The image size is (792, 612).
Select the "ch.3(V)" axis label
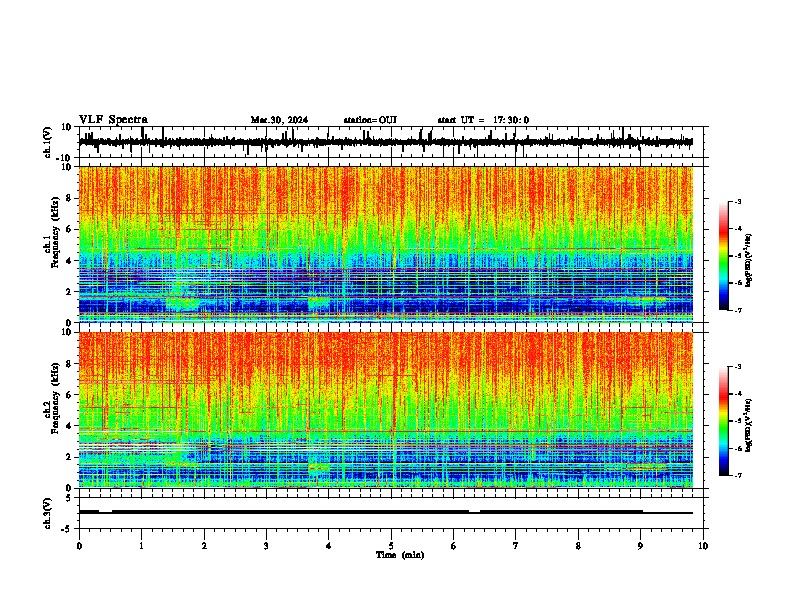[x=48, y=513]
